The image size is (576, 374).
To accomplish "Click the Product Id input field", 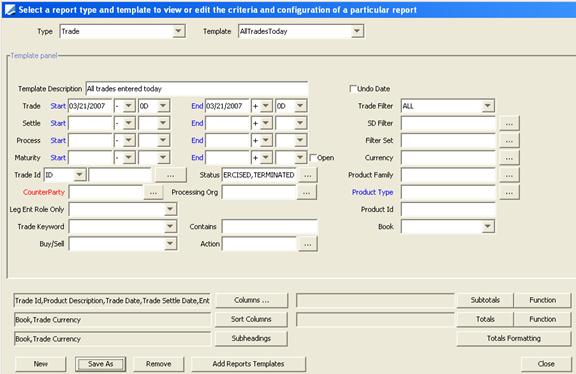I will point(448,209).
